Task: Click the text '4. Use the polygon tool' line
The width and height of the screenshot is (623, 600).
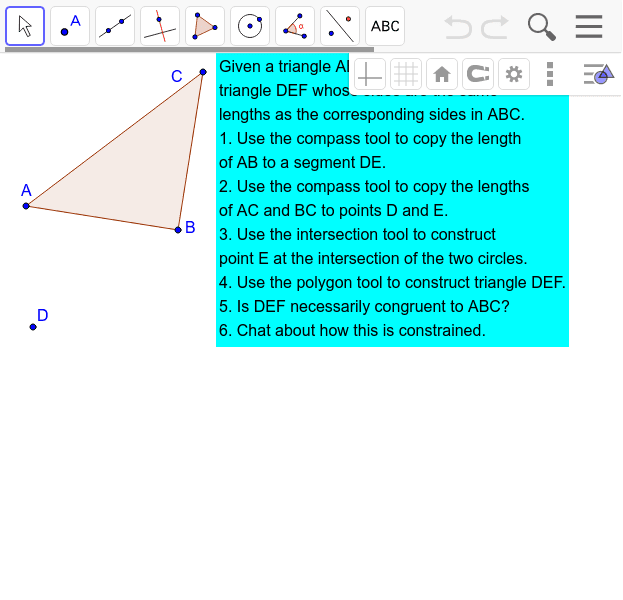Action: click(392, 283)
